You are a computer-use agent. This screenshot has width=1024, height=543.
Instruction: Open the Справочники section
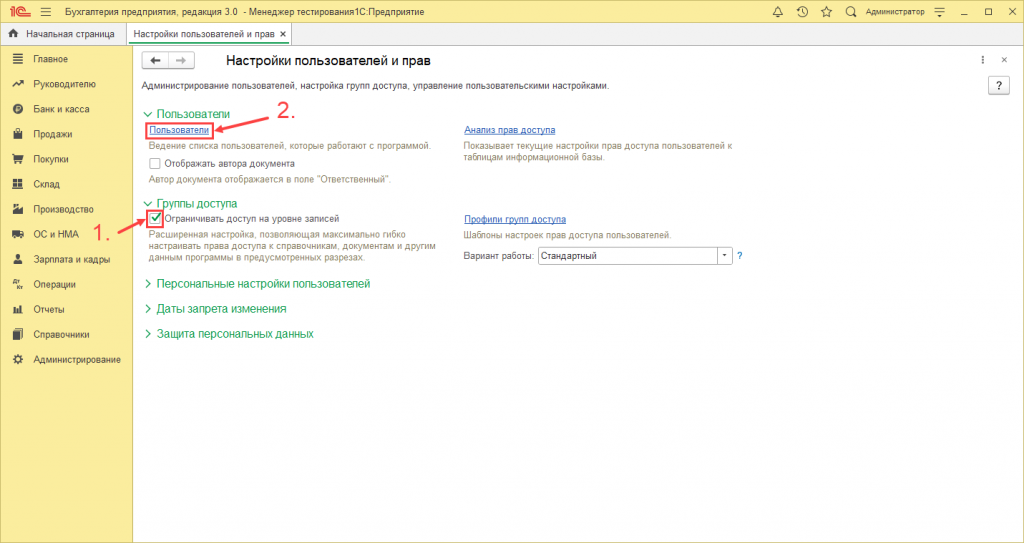(x=61, y=335)
